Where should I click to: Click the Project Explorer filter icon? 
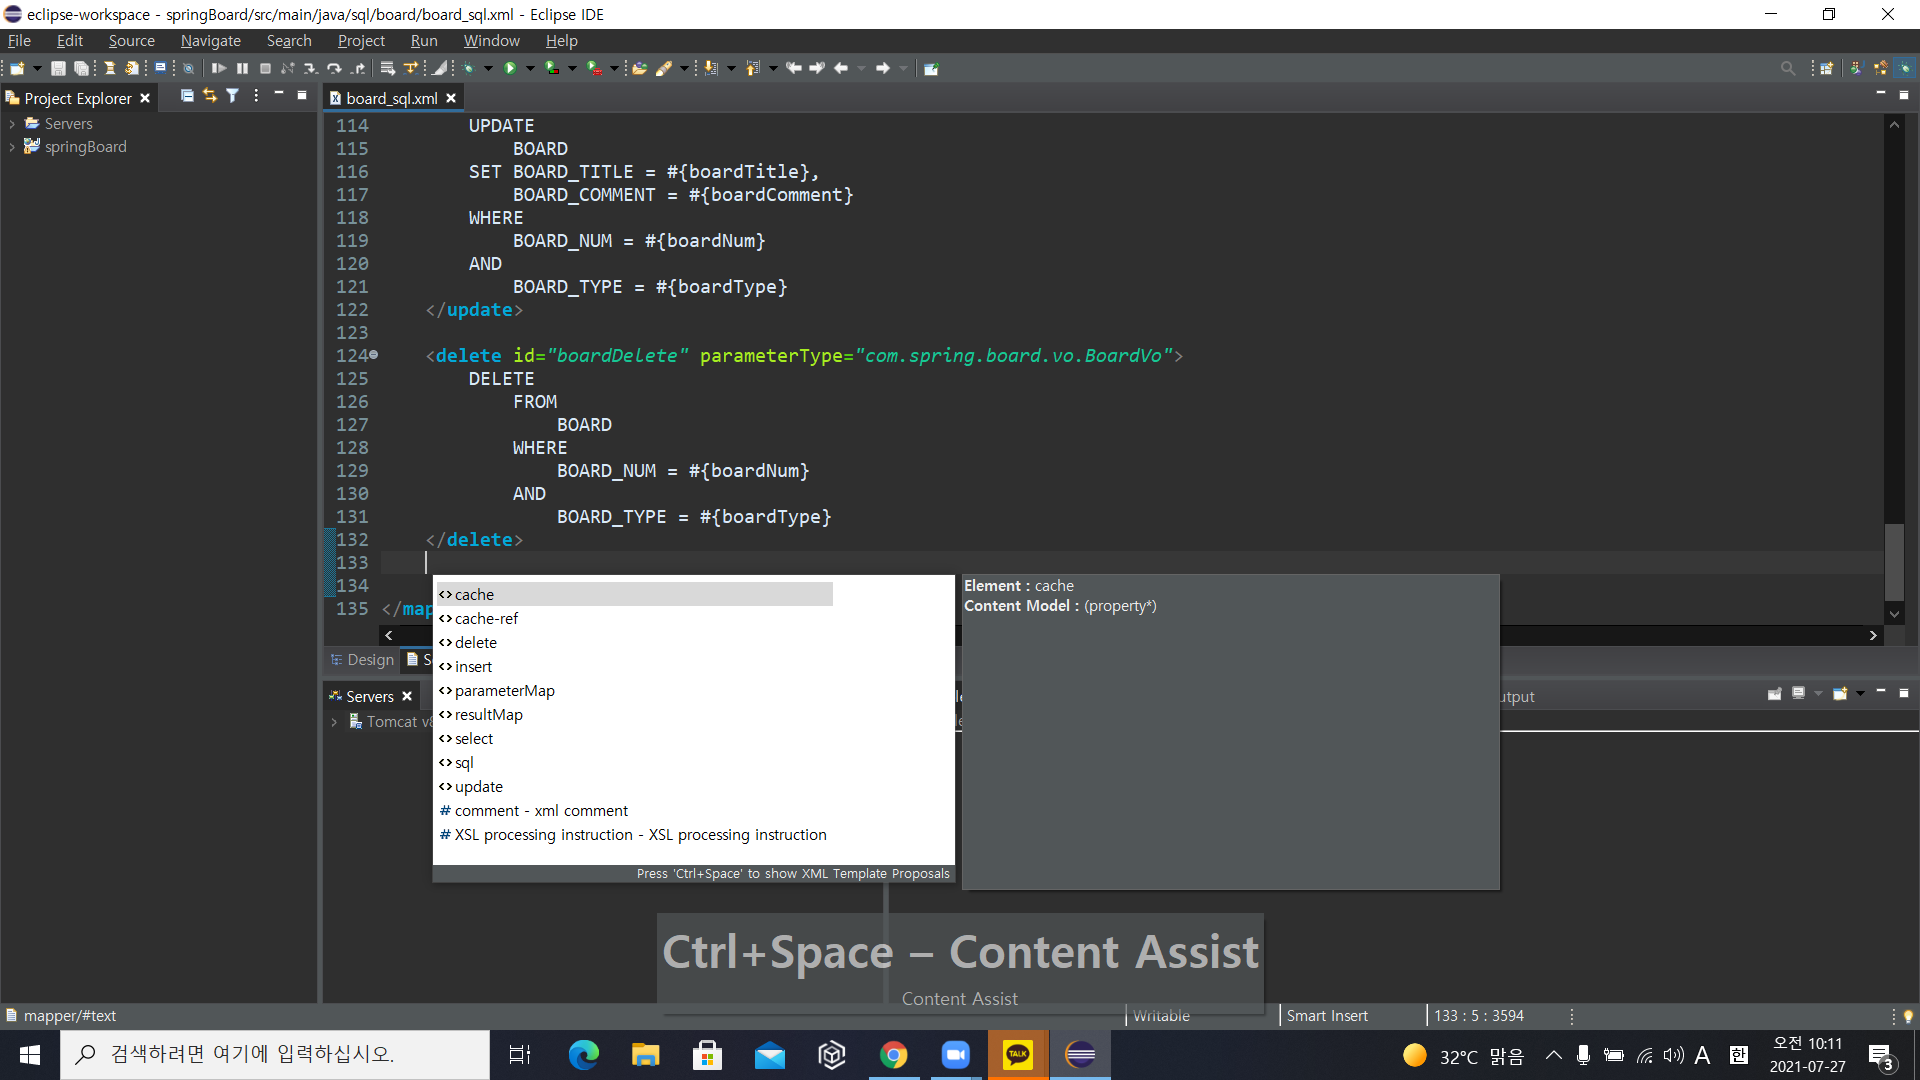pos(232,96)
